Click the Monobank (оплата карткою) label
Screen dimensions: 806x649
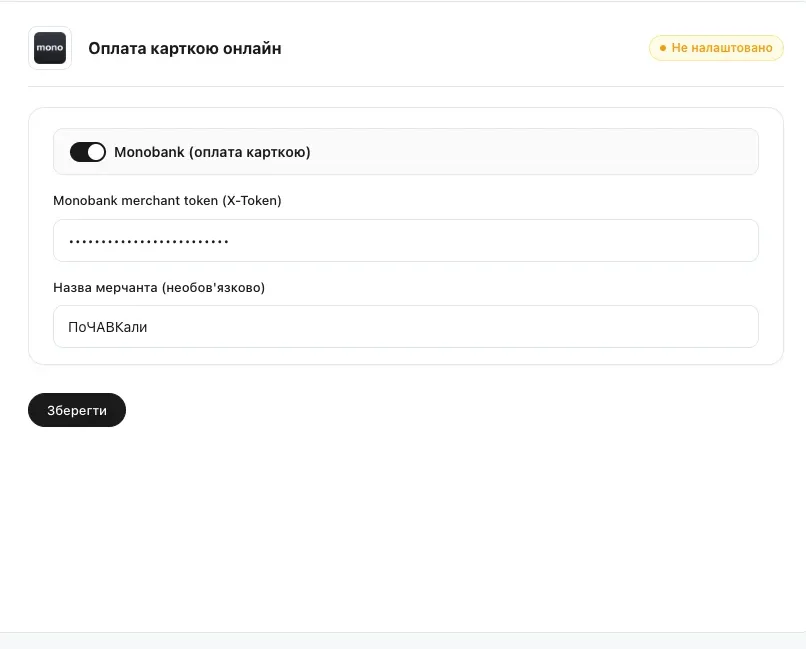click(x=212, y=152)
